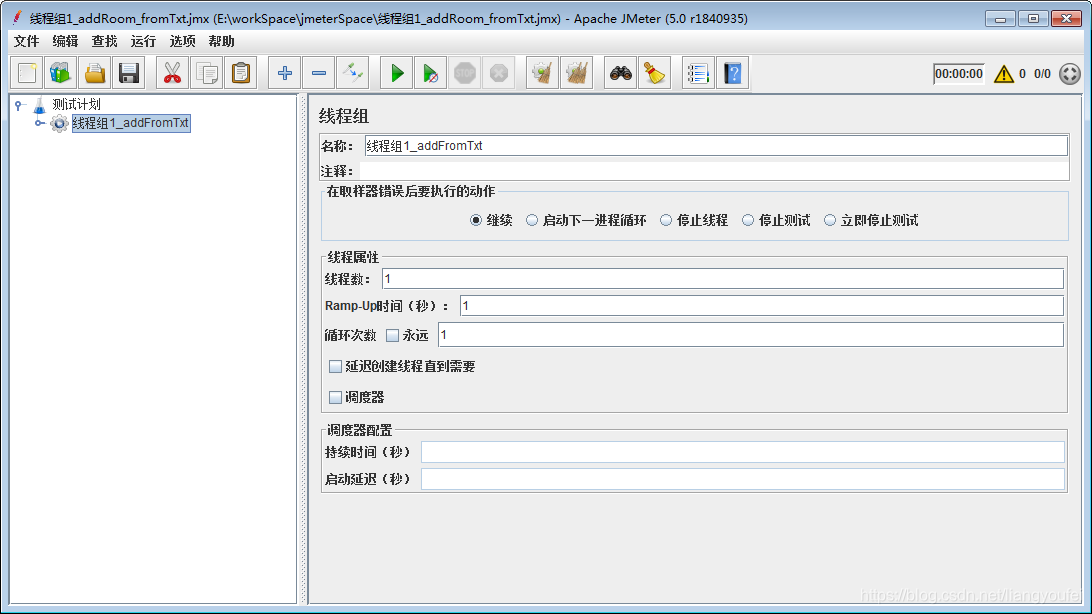1092x614 pixels.
Task: Select 测试计划 in the tree
Action: (x=77, y=104)
